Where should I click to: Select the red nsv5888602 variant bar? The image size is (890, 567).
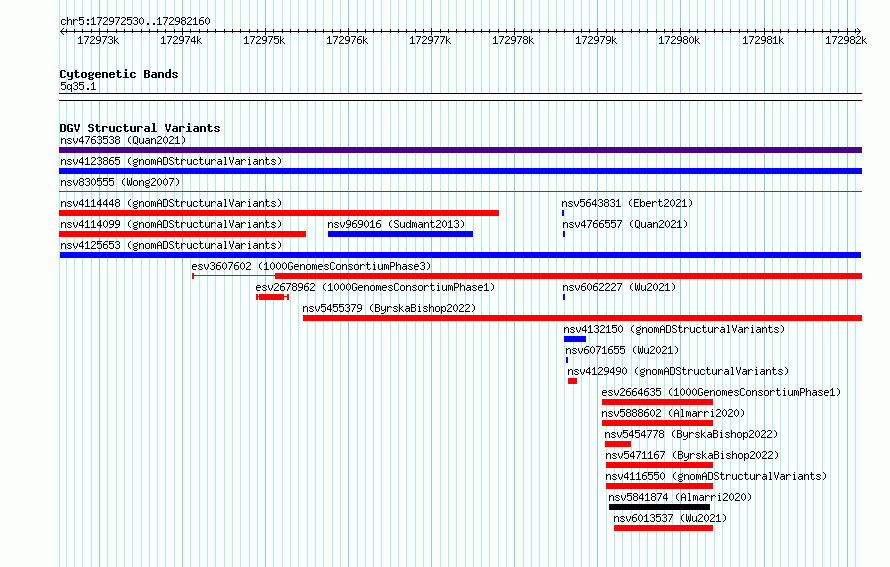point(657,423)
